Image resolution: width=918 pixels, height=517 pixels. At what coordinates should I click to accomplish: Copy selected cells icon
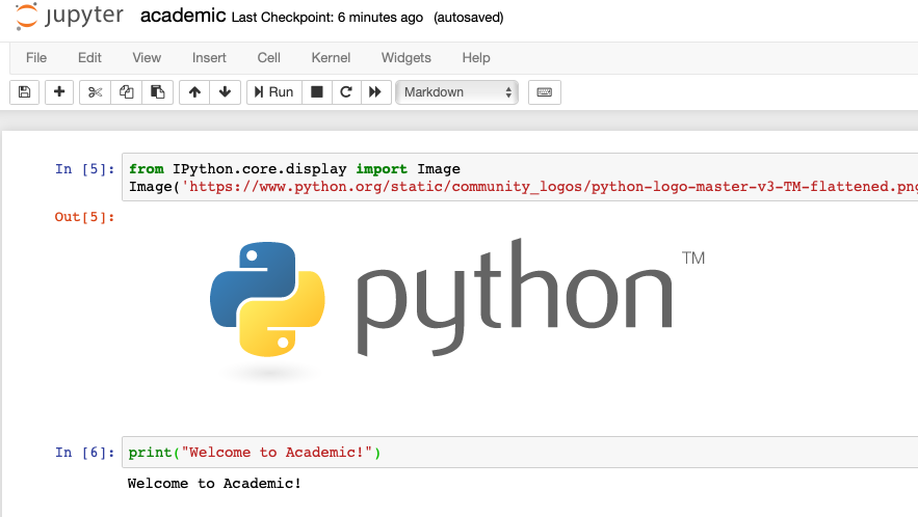click(126, 92)
